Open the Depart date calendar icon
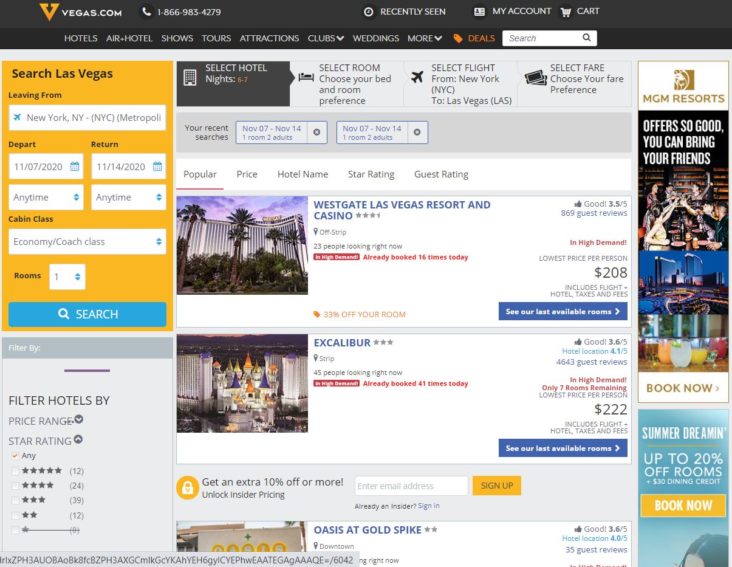Viewport: 732px width, 567px height. pyautogui.click(x=74, y=166)
